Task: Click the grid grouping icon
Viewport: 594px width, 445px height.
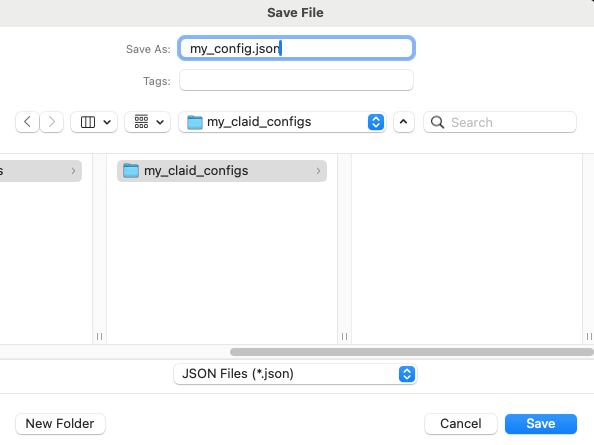Action: 141,122
